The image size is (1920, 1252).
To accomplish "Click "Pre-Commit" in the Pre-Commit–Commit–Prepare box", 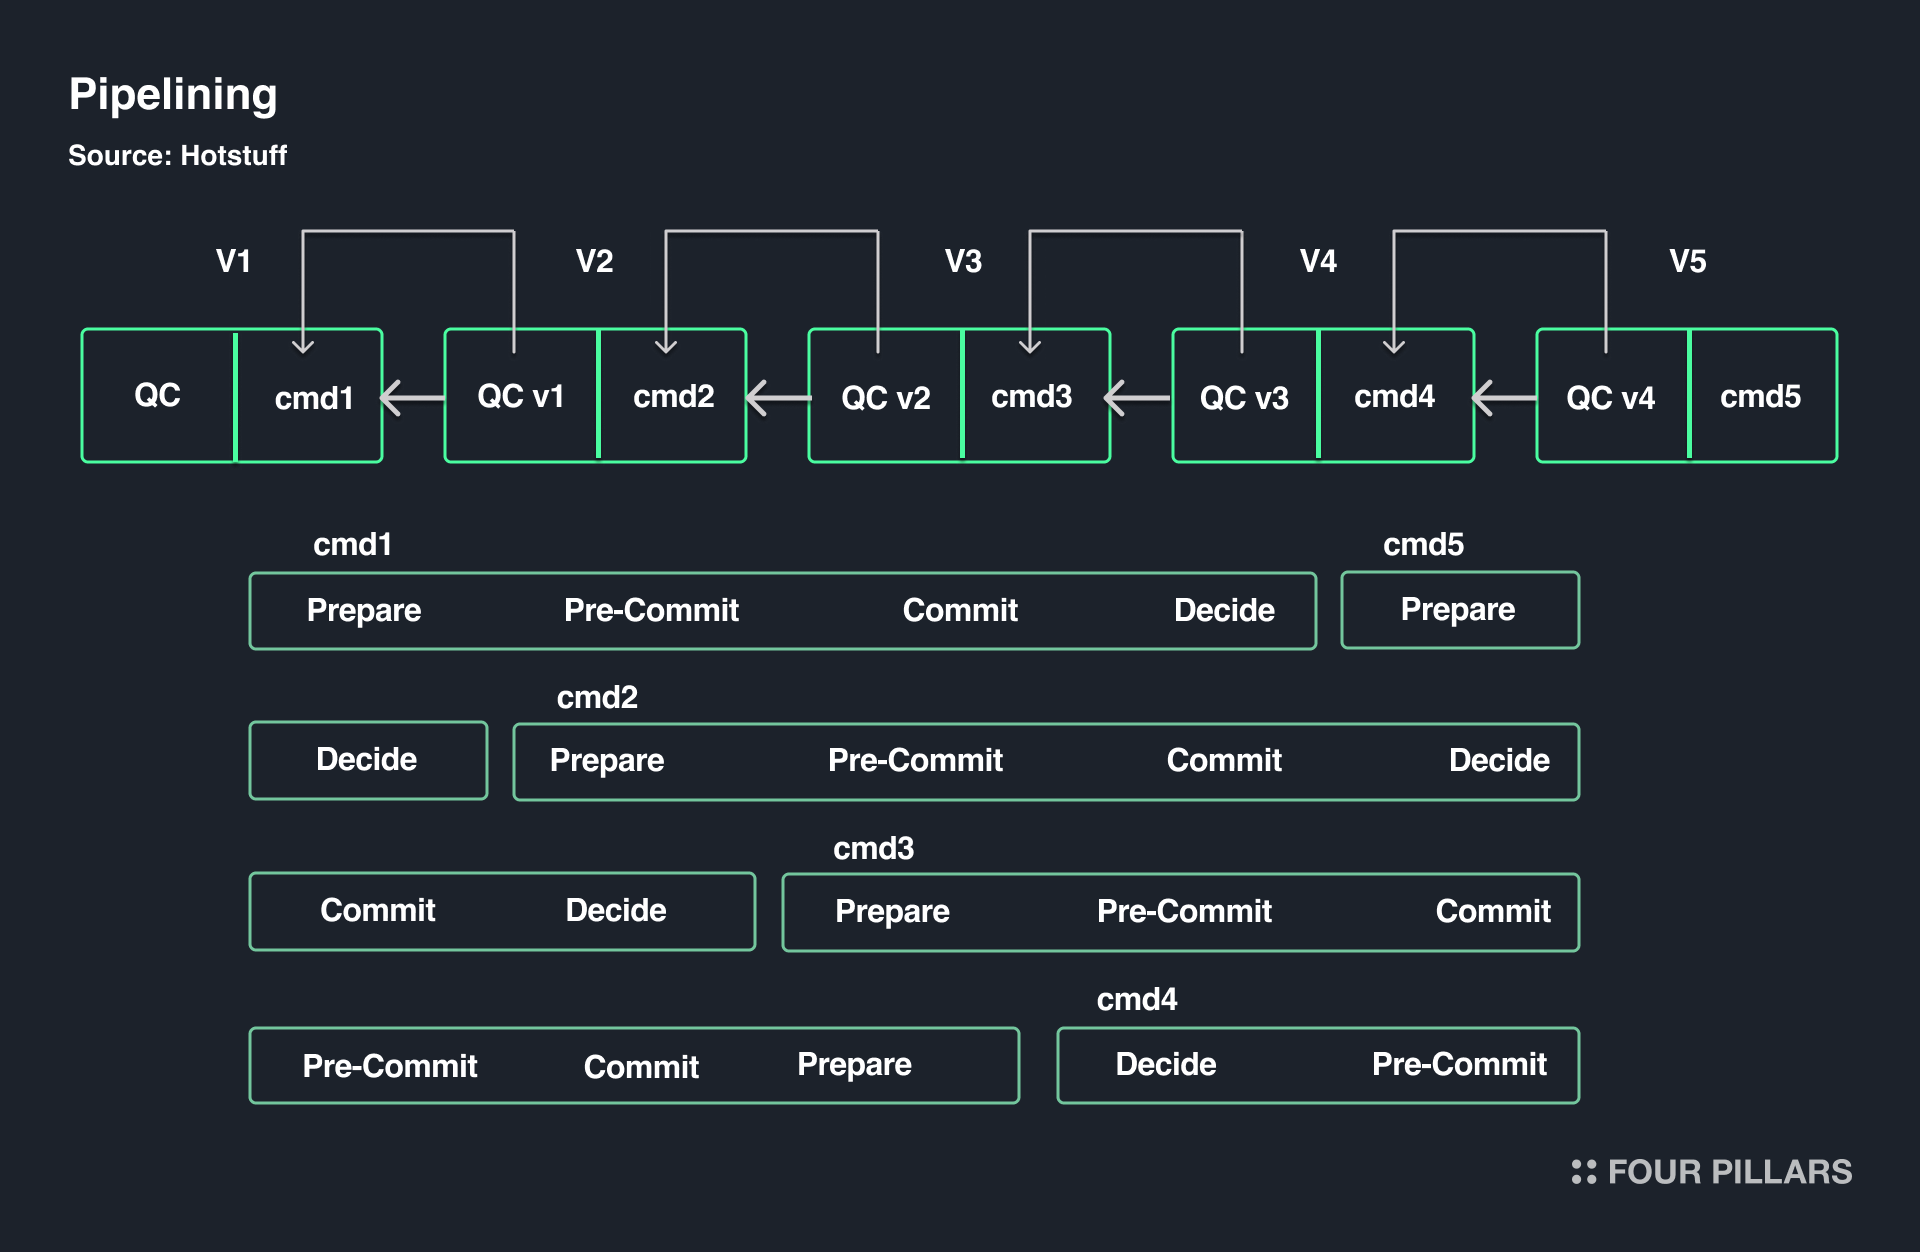I will click(390, 1067).
